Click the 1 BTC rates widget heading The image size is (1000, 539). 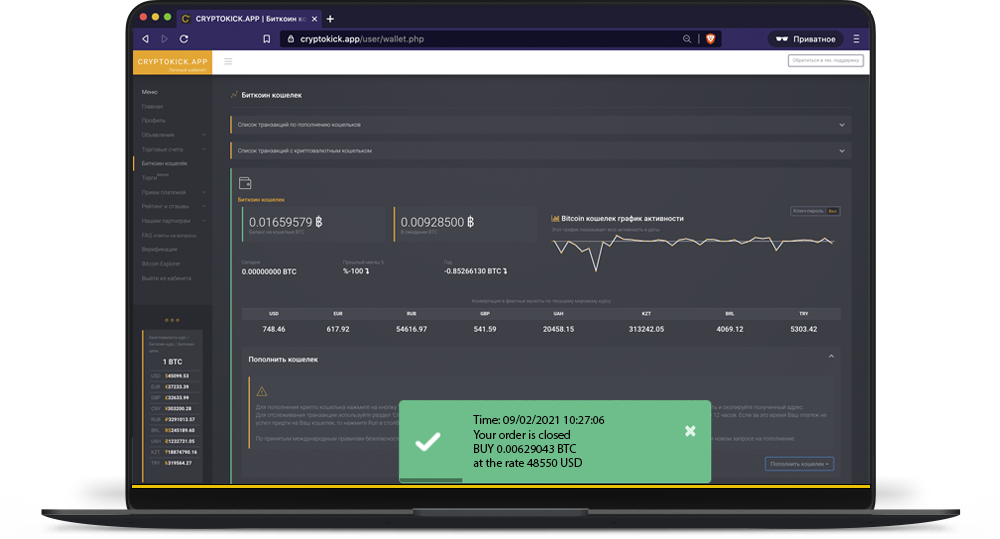pyautogui.click(x=172, y=362)
